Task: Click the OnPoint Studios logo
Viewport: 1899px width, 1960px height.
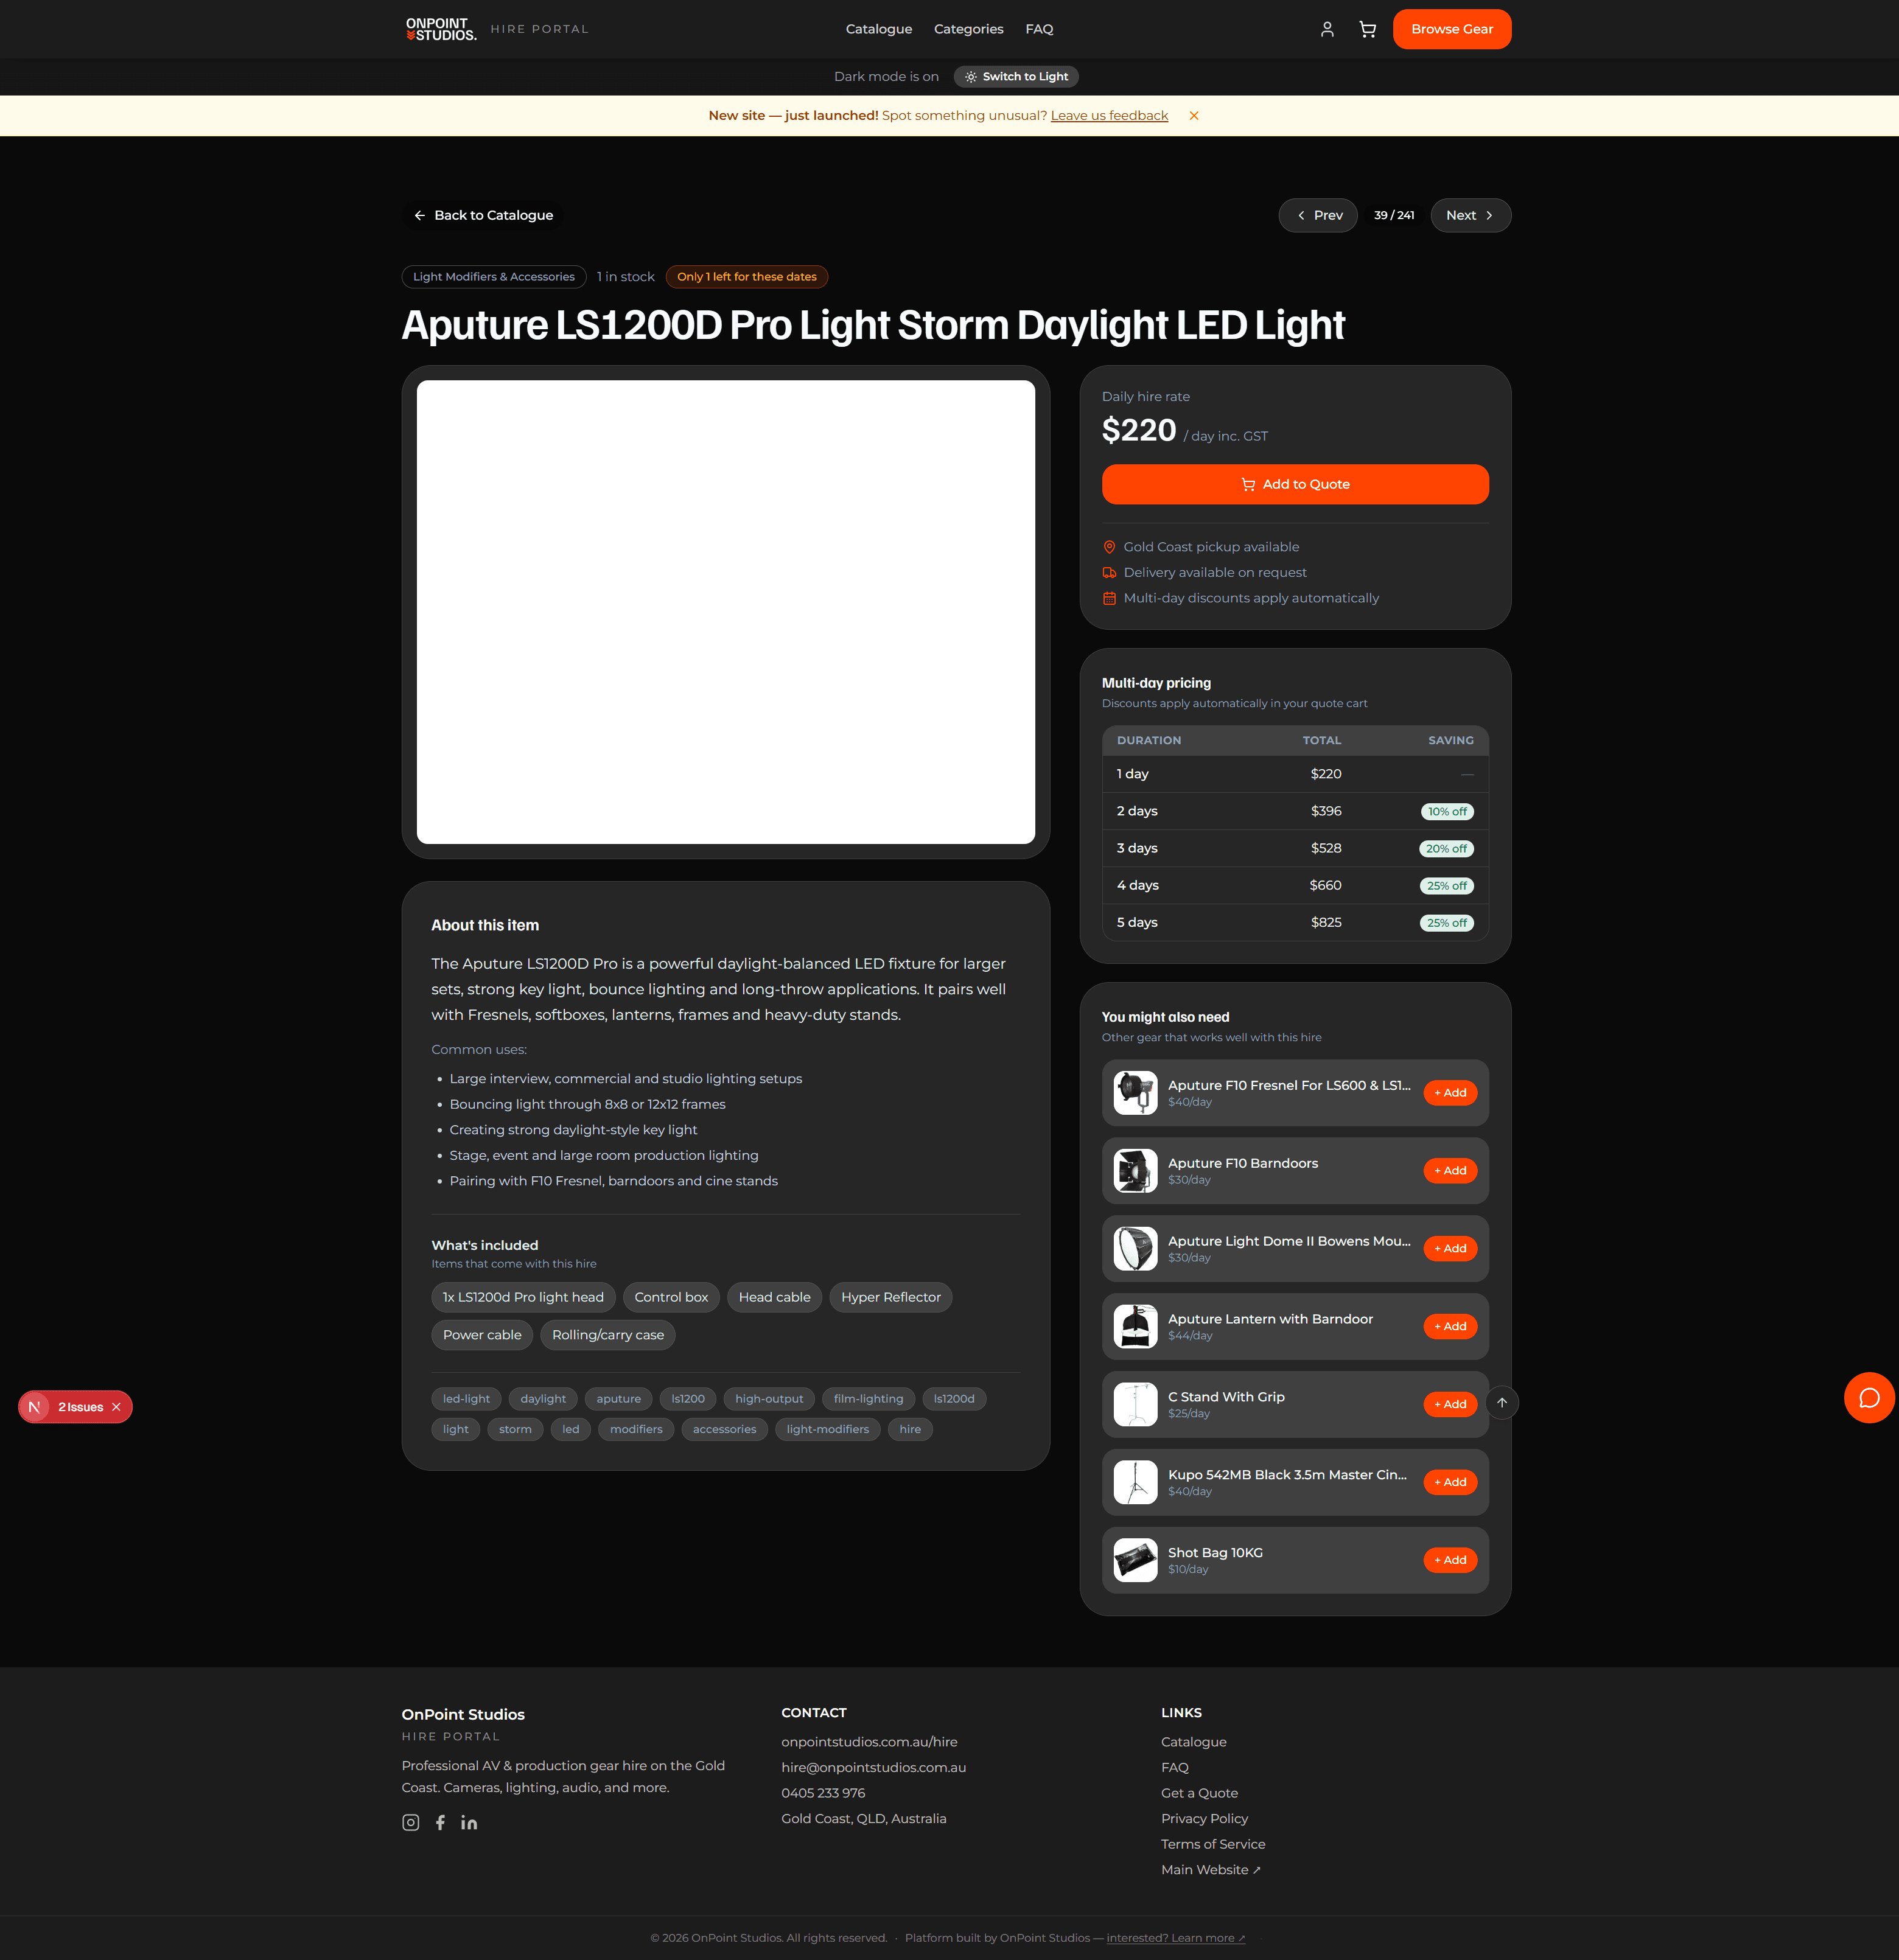Action: pos(441,29)
